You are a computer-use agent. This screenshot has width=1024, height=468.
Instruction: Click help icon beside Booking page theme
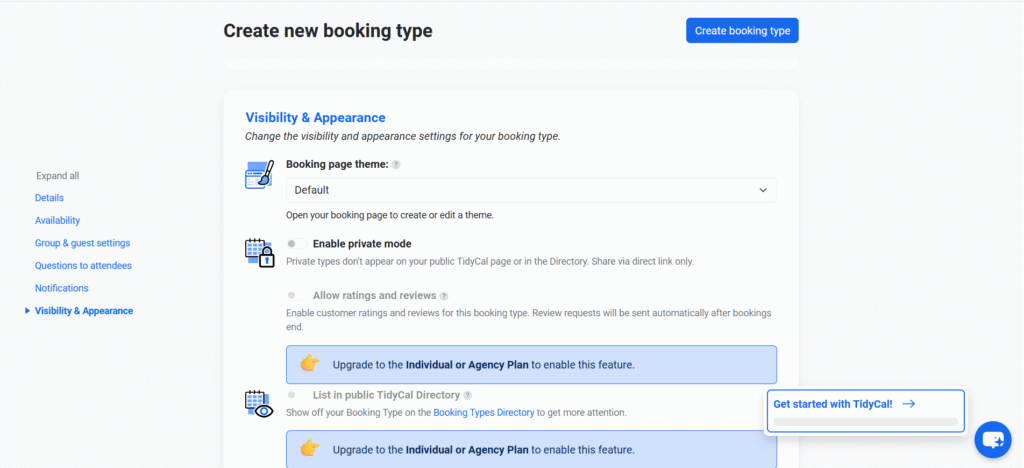click(396, 165)
